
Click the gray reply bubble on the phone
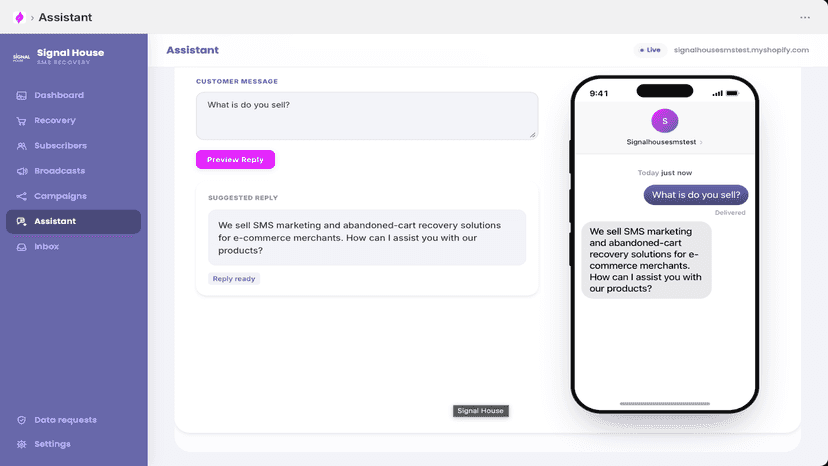[646, 260]
